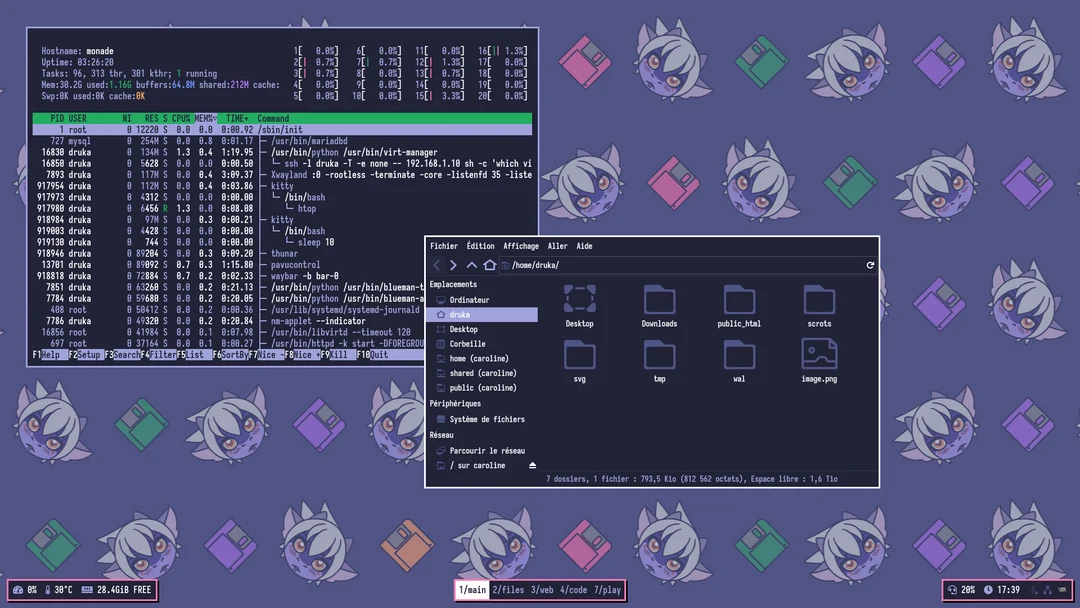
Task: Click the Home icon in Thunar's toolbar
Action: coord(489,266)
